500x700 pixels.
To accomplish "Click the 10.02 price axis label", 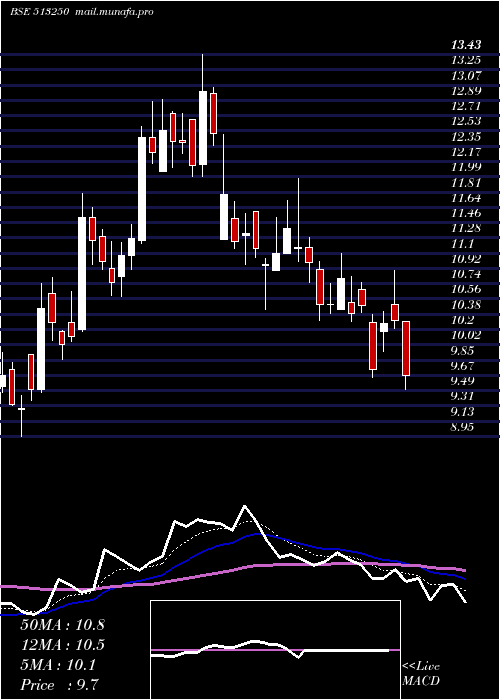I will (466, 335).
